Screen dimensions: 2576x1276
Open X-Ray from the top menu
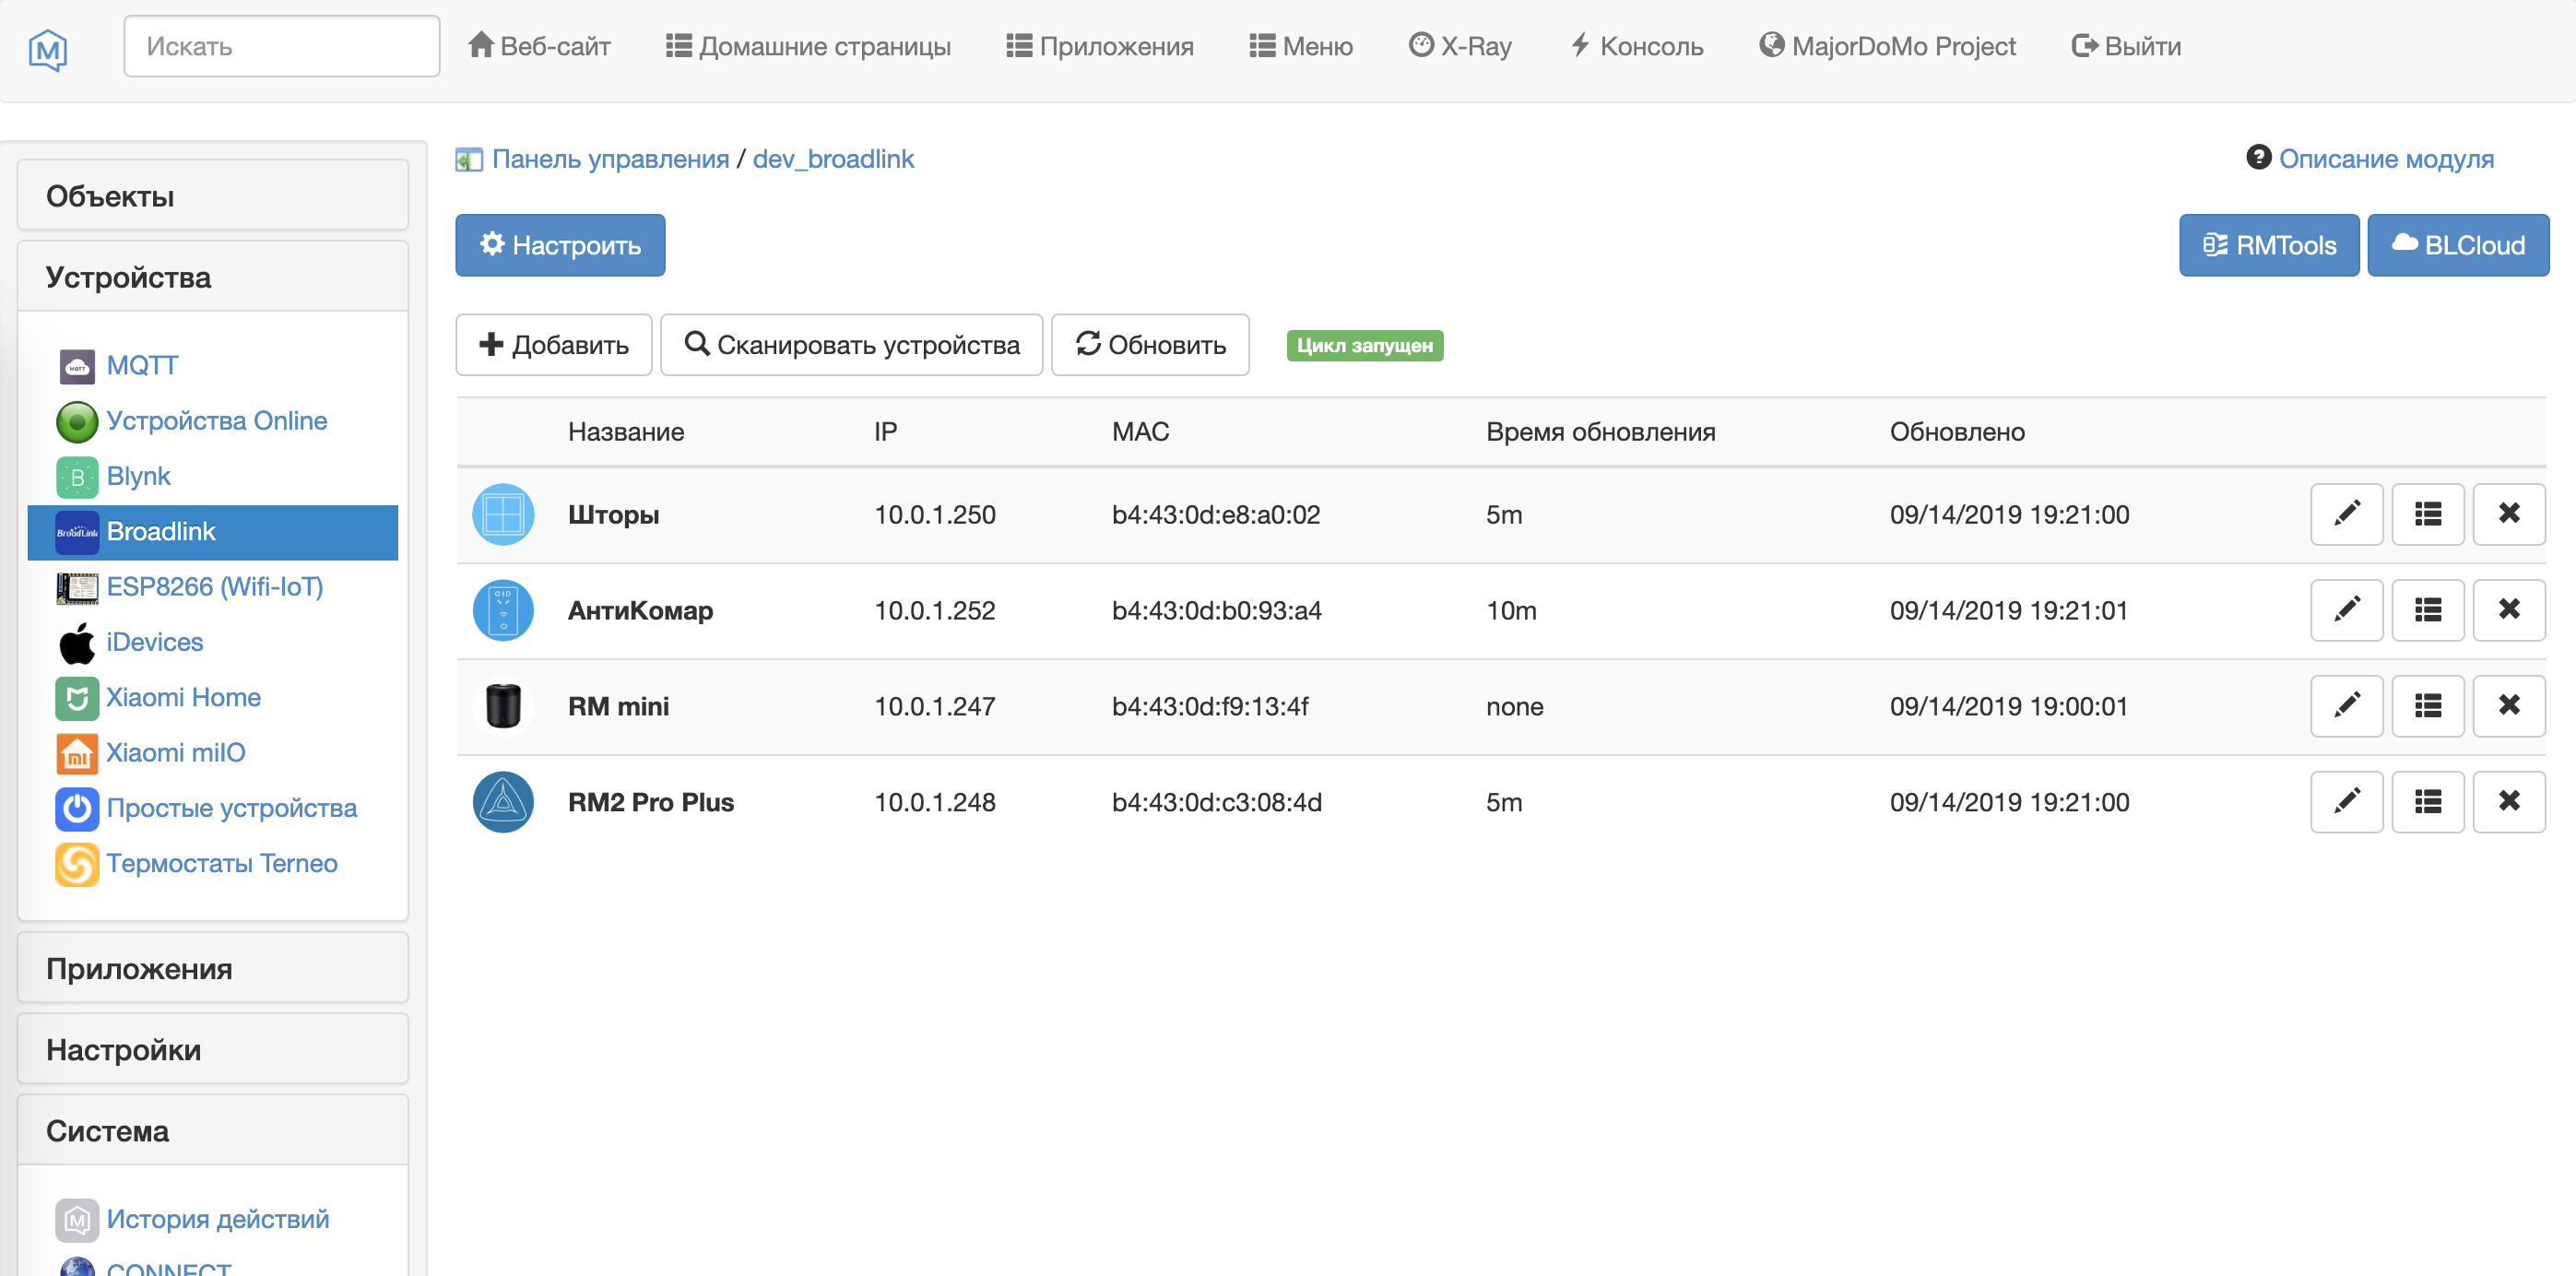click(1460, 46)
